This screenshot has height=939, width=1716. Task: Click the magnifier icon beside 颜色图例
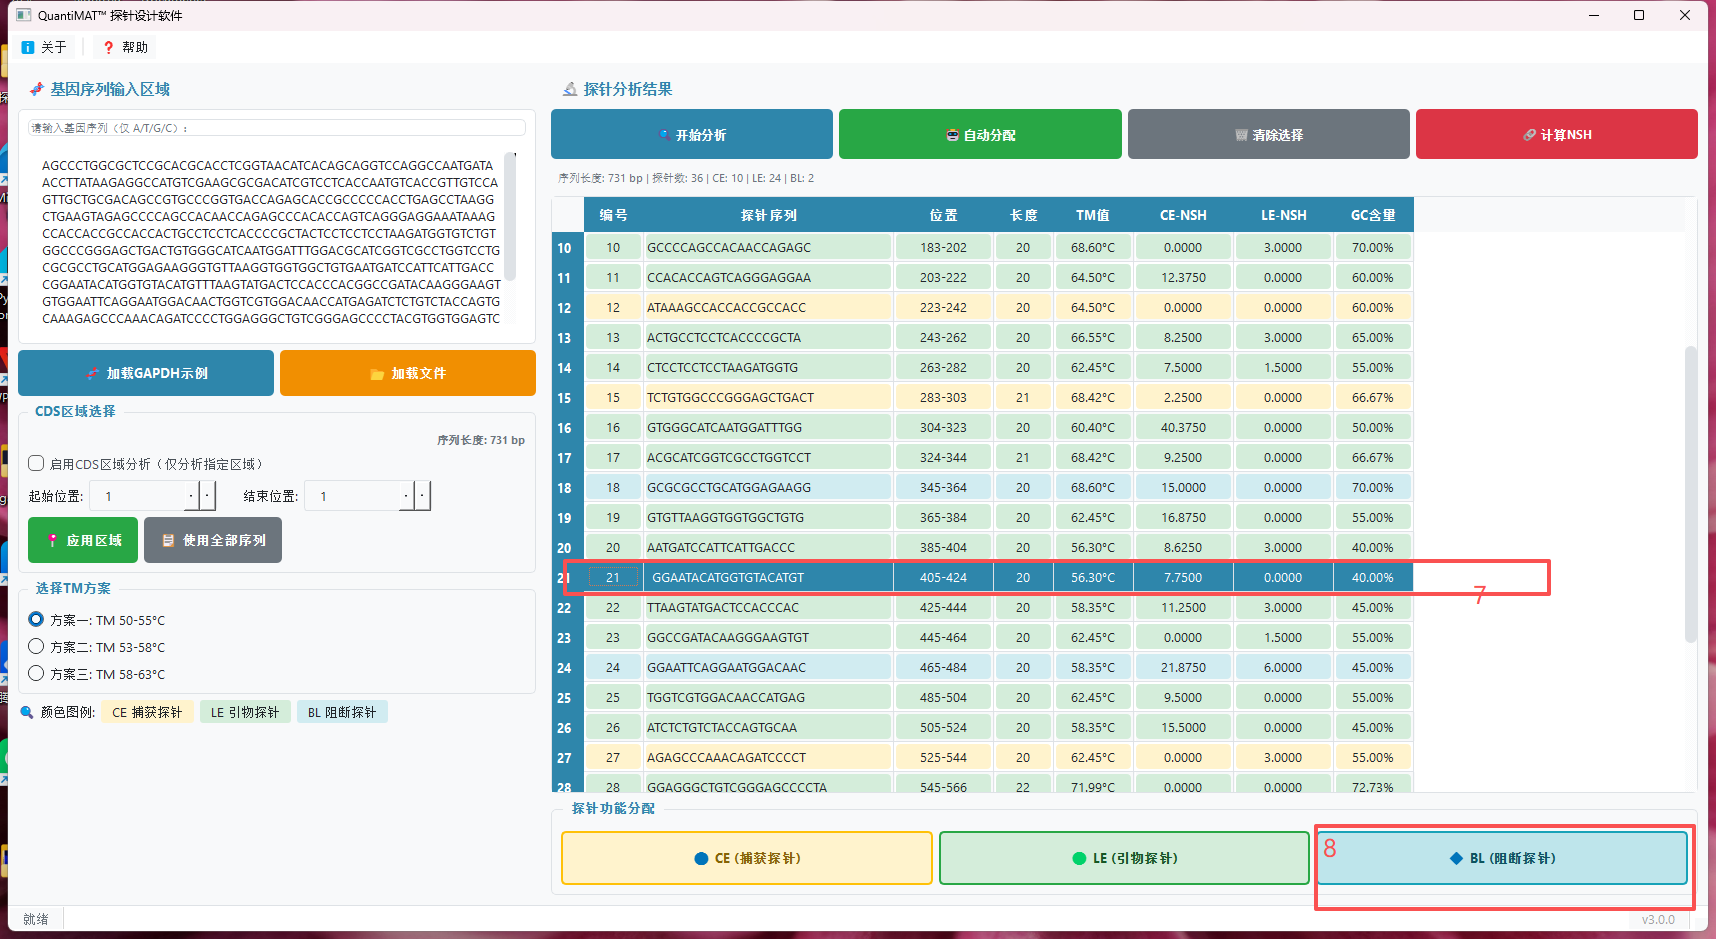[26, 711]
